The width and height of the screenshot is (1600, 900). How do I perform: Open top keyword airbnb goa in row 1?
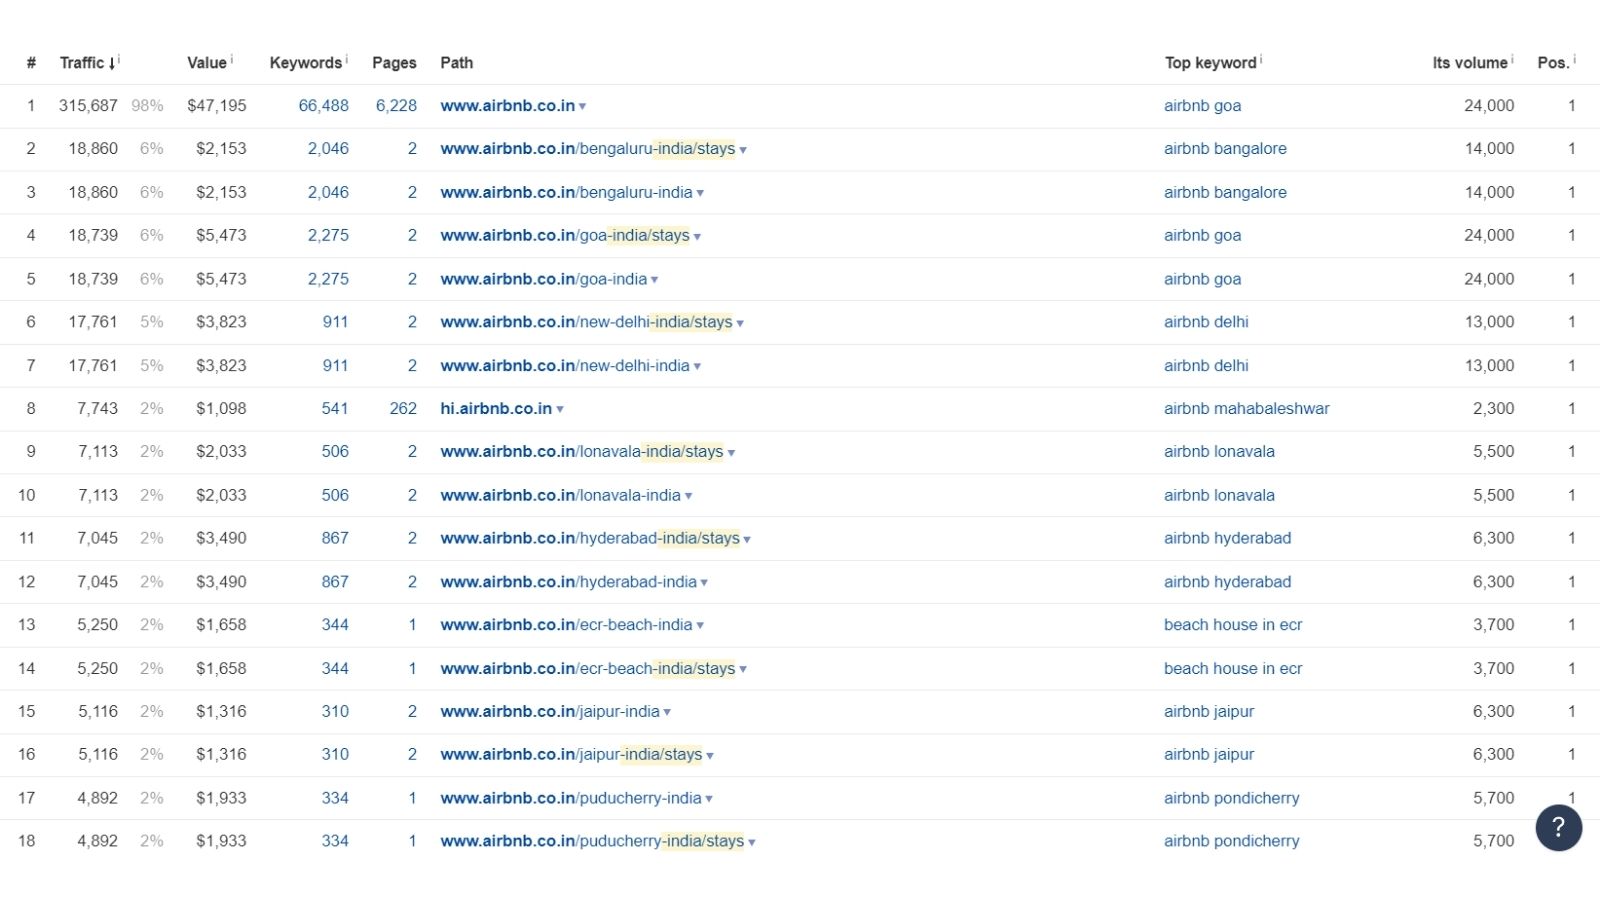point(1202,105)
